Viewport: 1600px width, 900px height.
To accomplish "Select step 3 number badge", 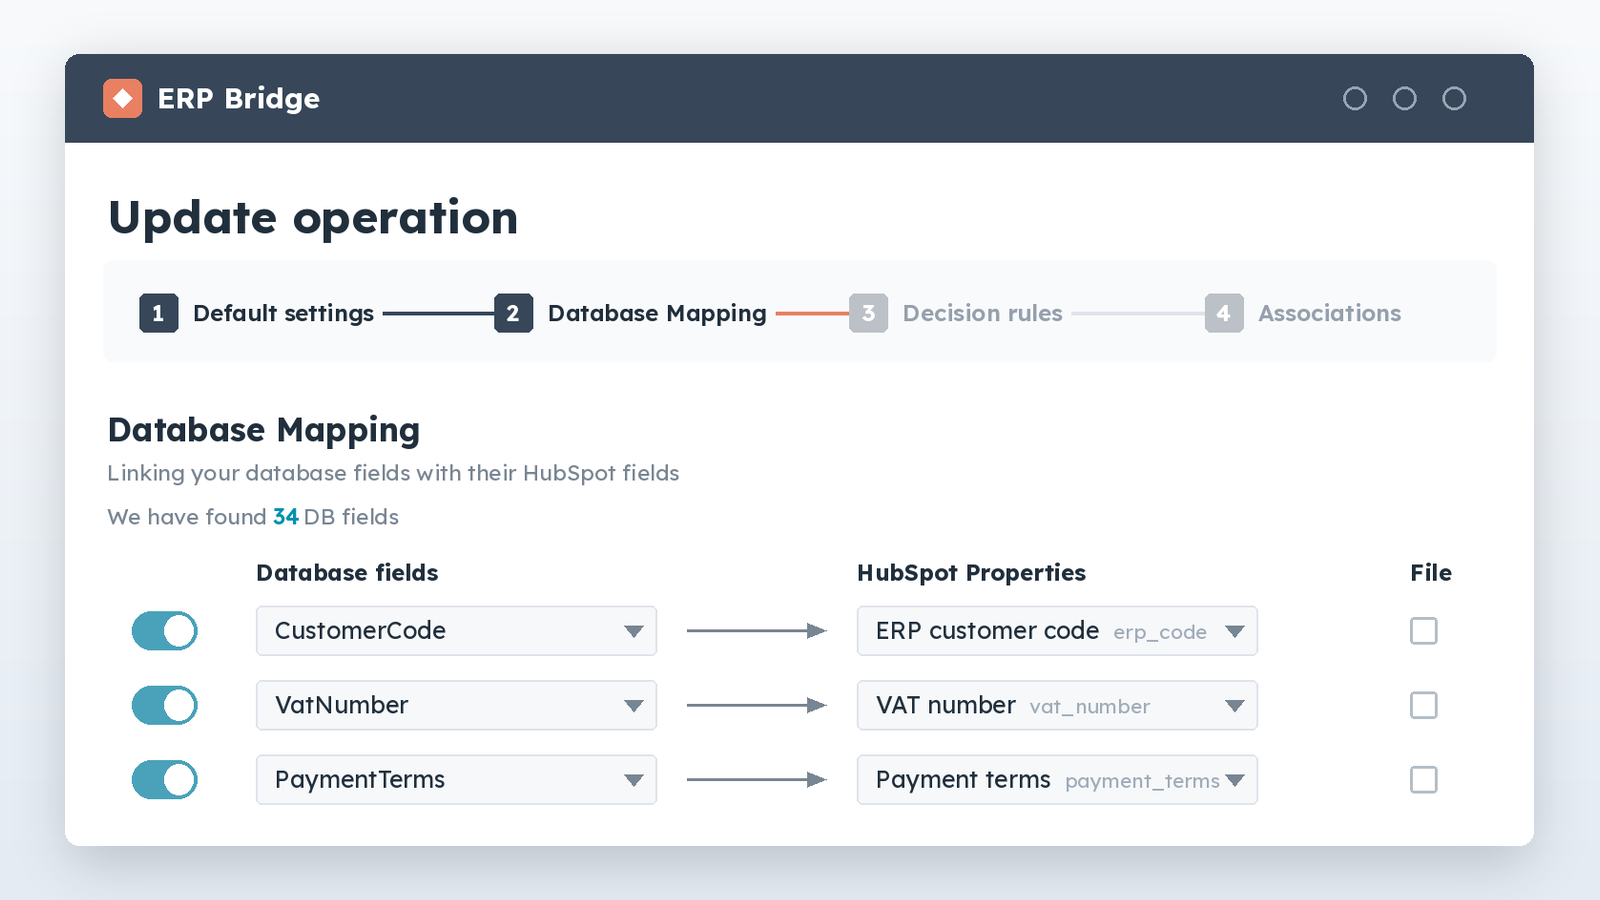I will point(868,313).
